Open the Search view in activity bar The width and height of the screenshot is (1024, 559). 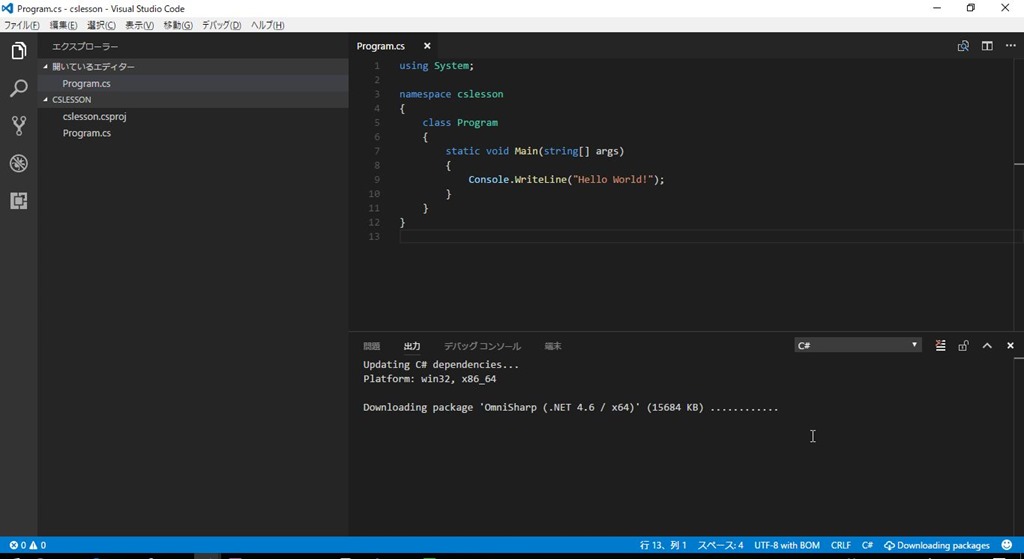(x=18, y=89)
